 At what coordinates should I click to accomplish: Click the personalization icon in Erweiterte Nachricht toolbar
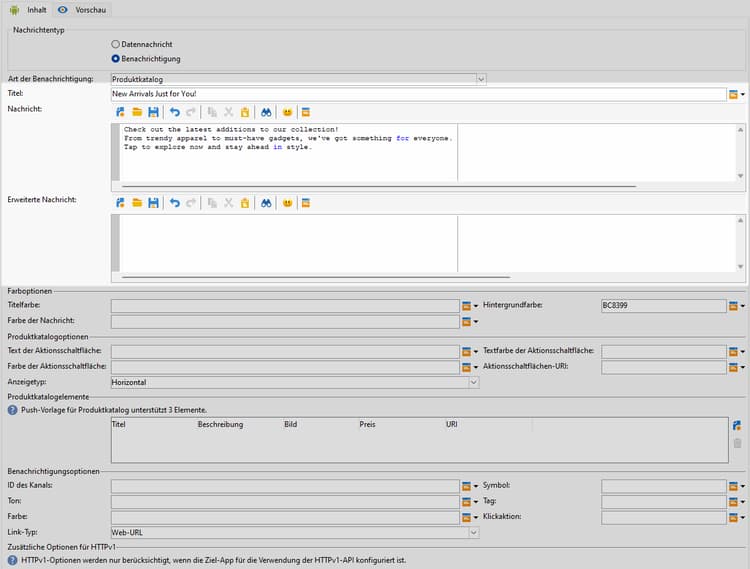coord(306,203)
